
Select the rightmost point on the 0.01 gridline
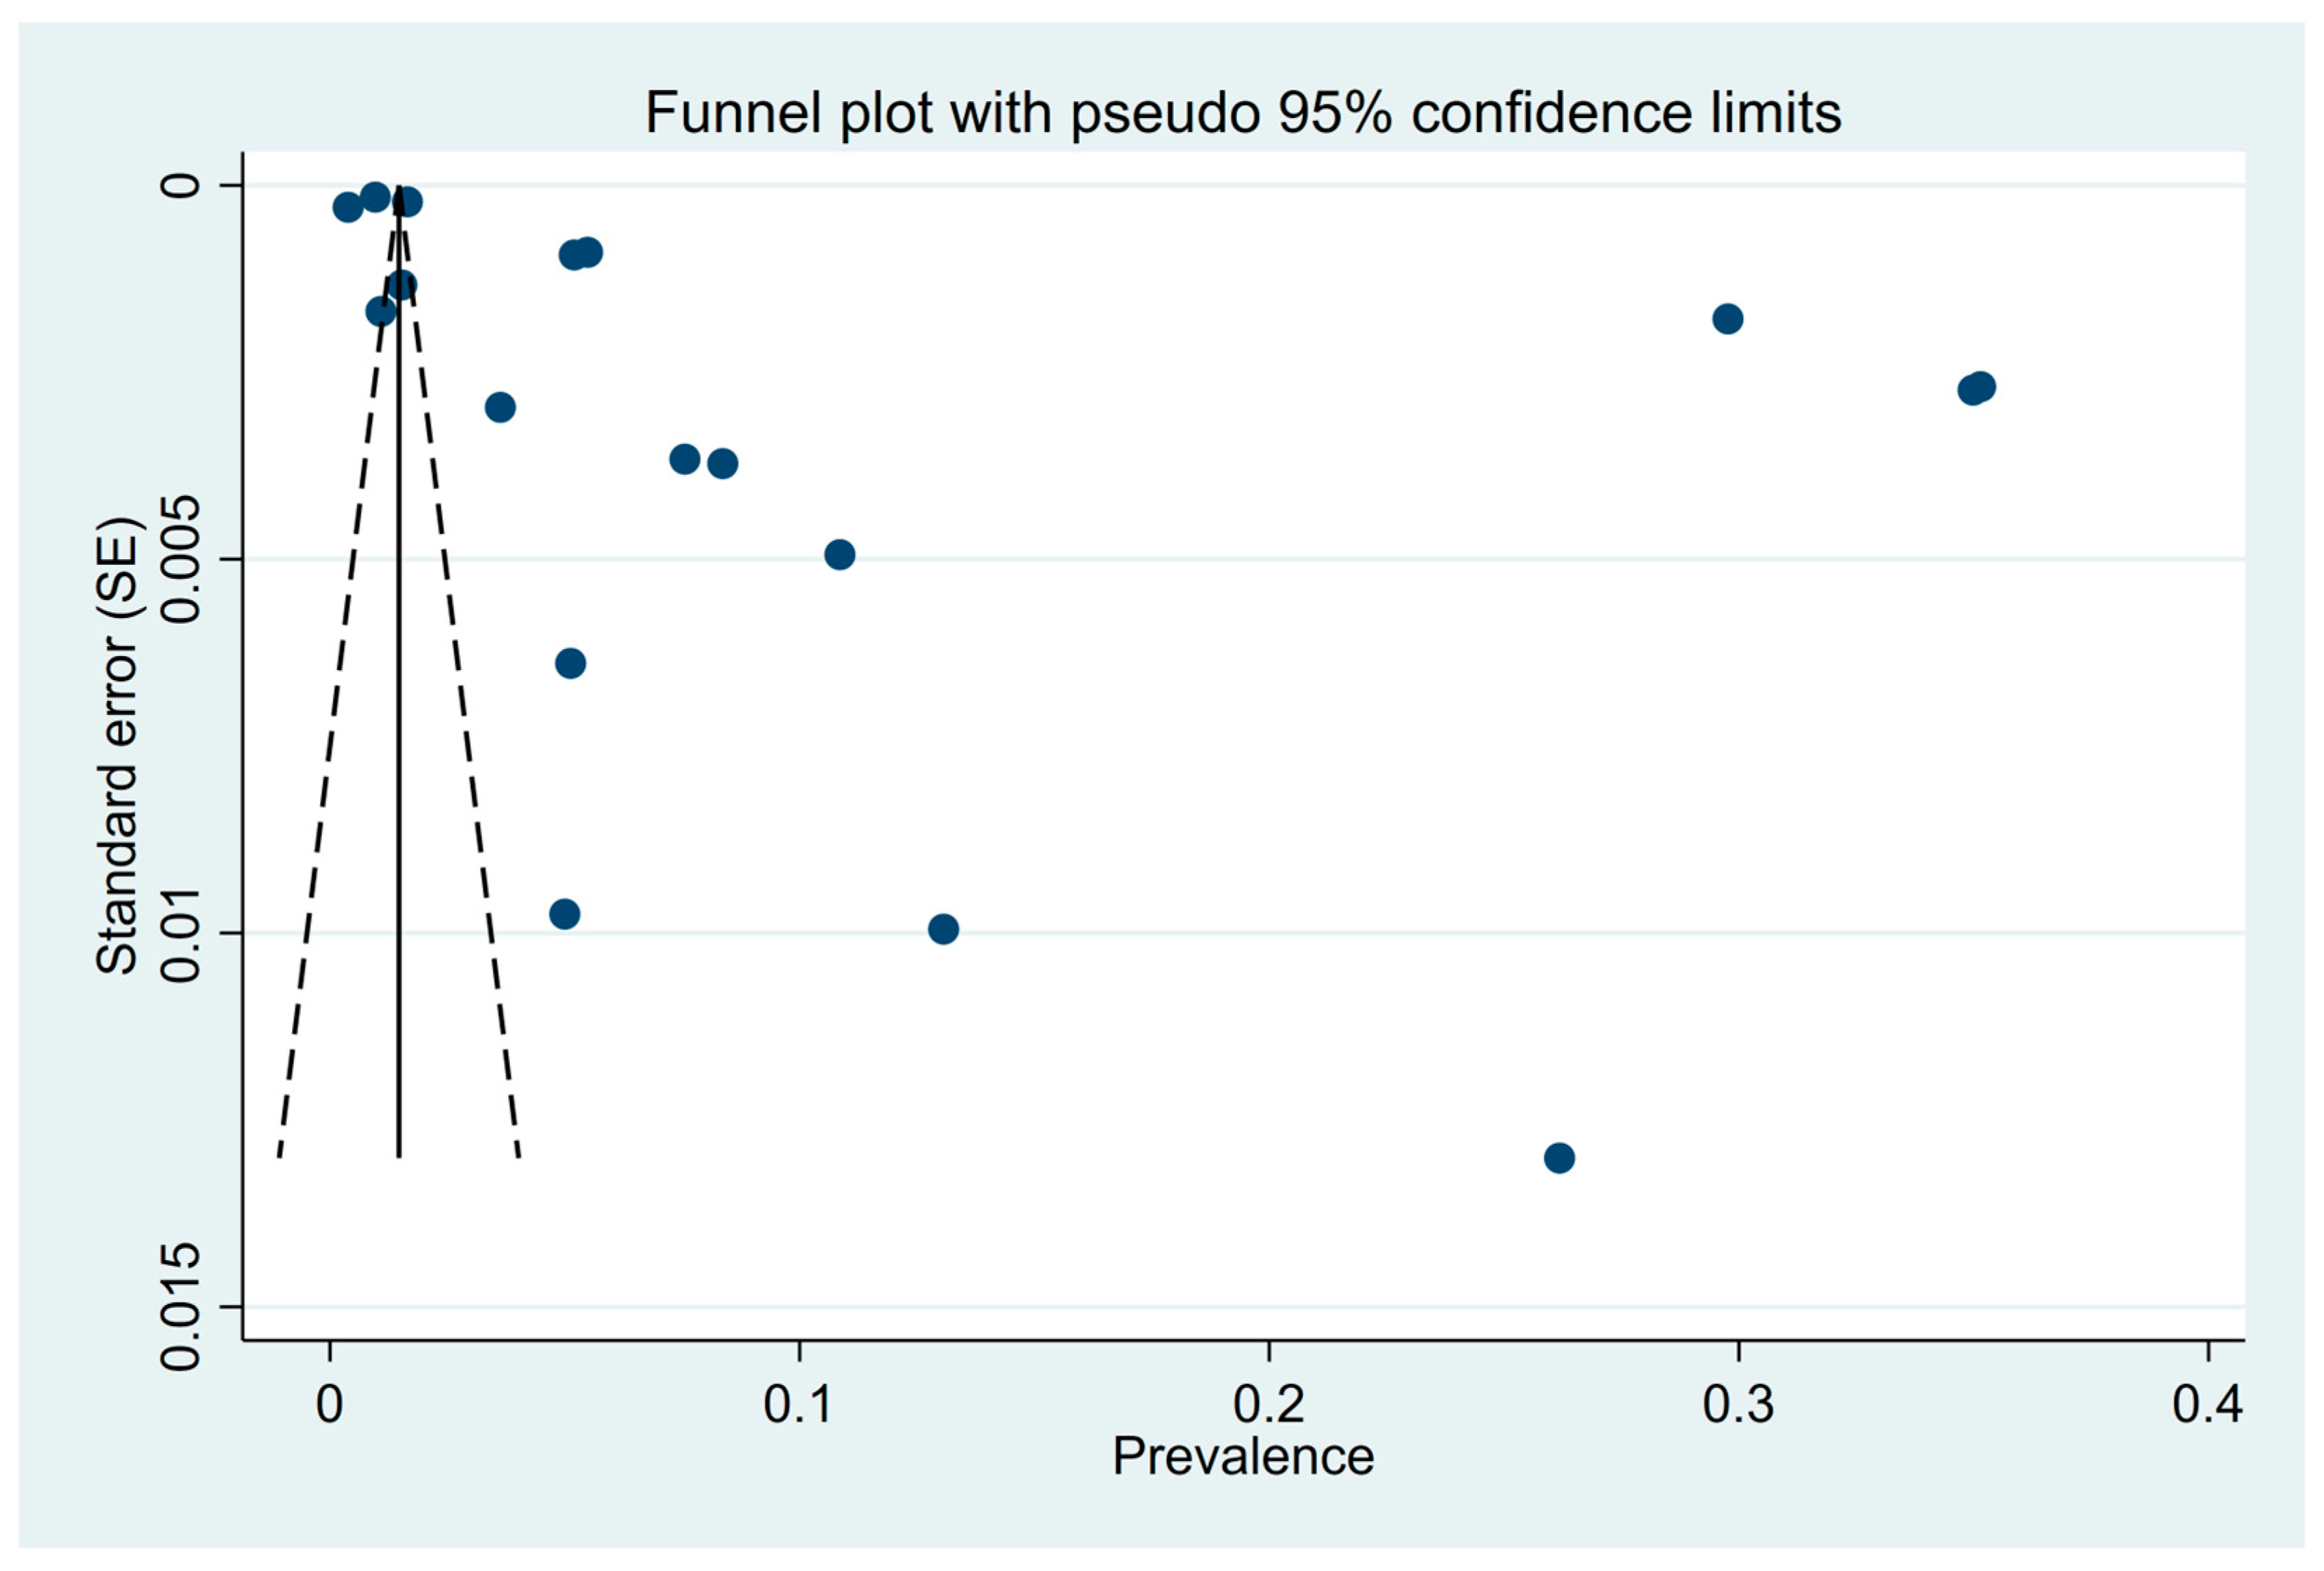coord(943,929)
